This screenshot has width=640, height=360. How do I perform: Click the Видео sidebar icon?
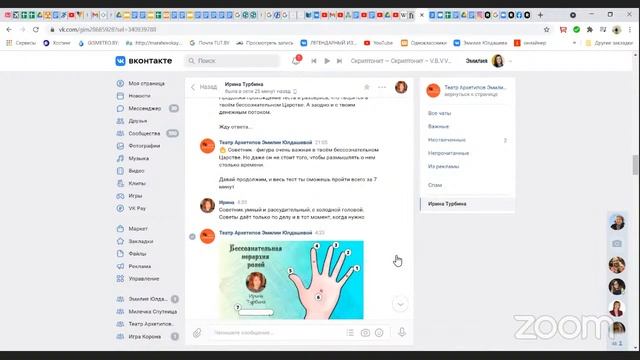coord(120,171)
